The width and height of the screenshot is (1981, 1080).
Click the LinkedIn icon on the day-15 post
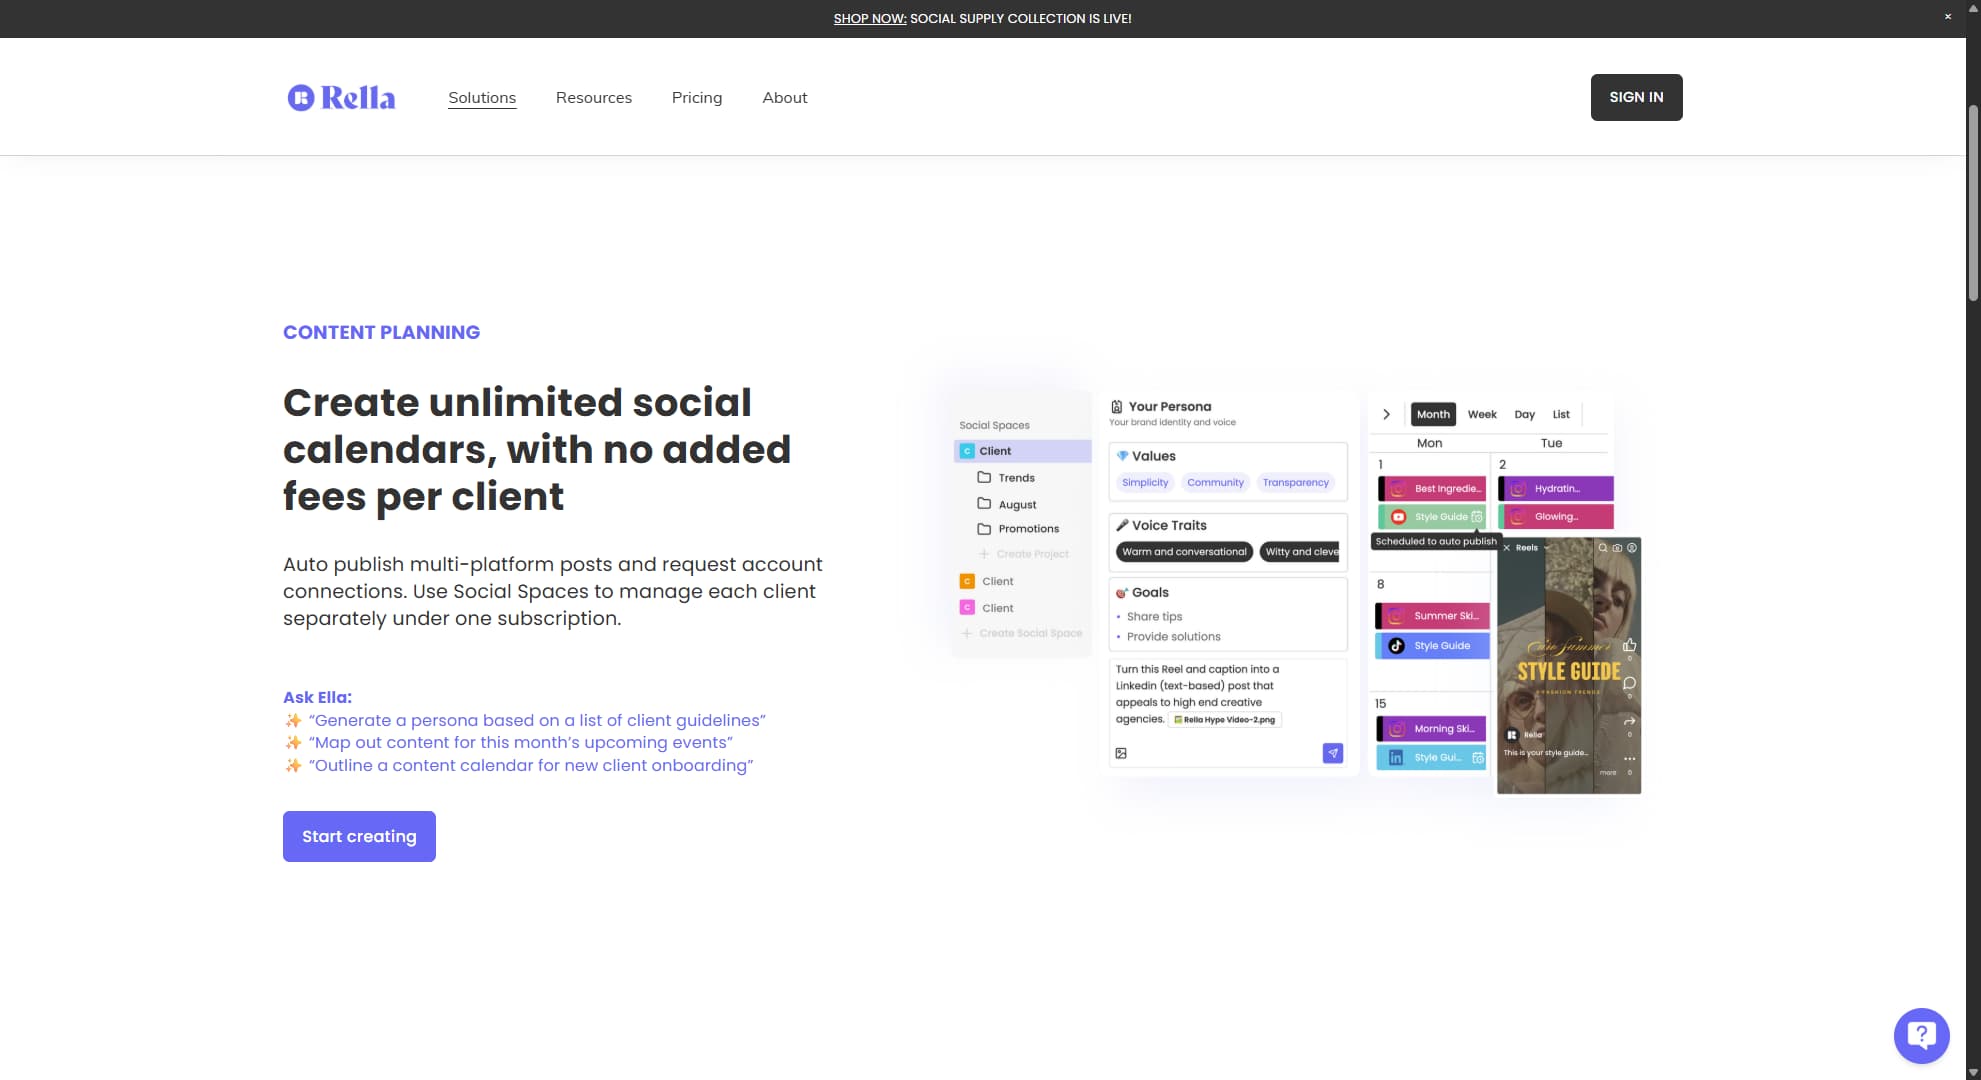(x=1396, y=757)
